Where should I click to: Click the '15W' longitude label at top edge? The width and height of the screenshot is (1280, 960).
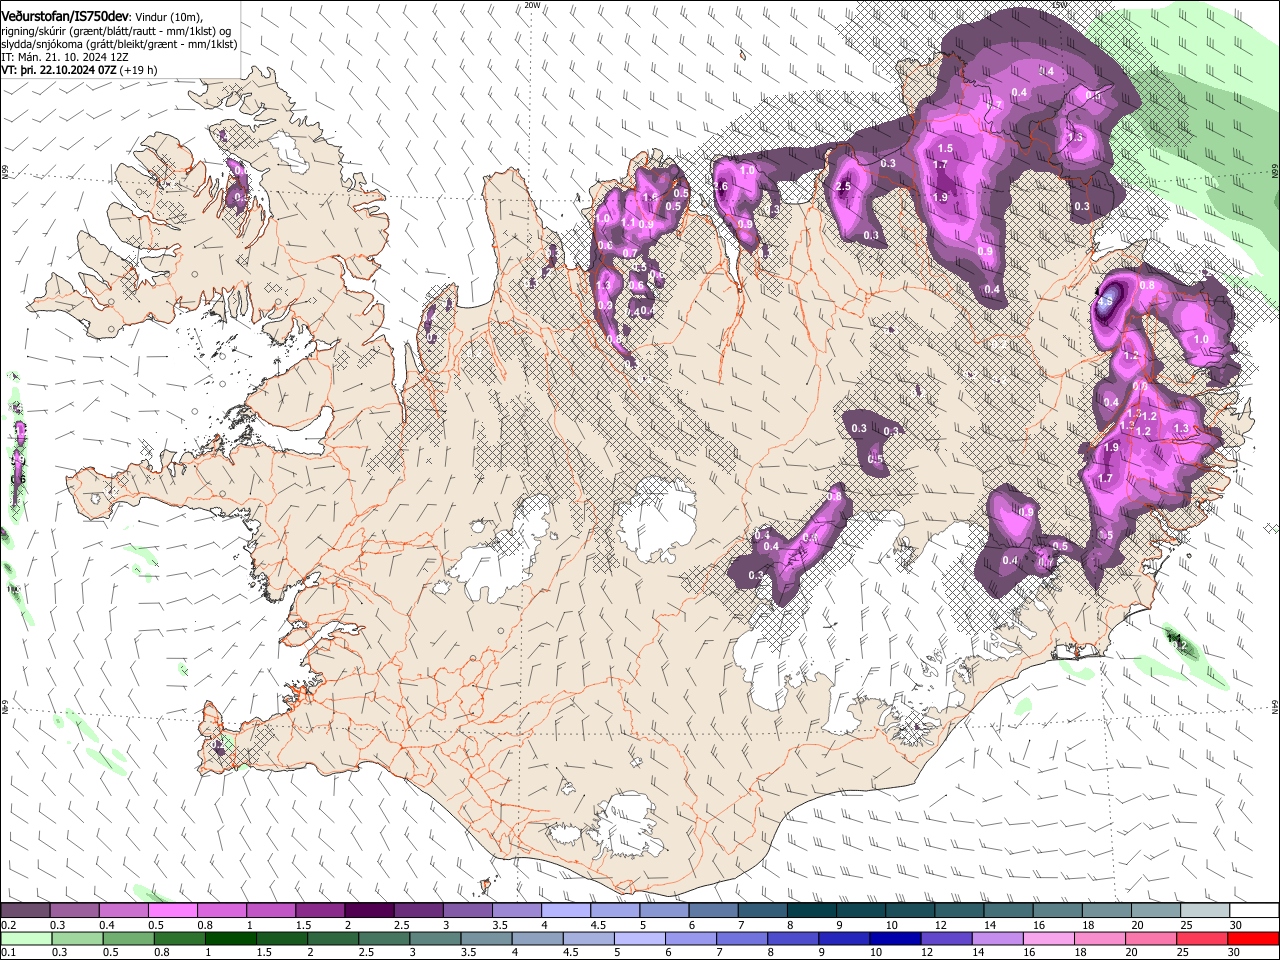click(x=1060, y=5)
